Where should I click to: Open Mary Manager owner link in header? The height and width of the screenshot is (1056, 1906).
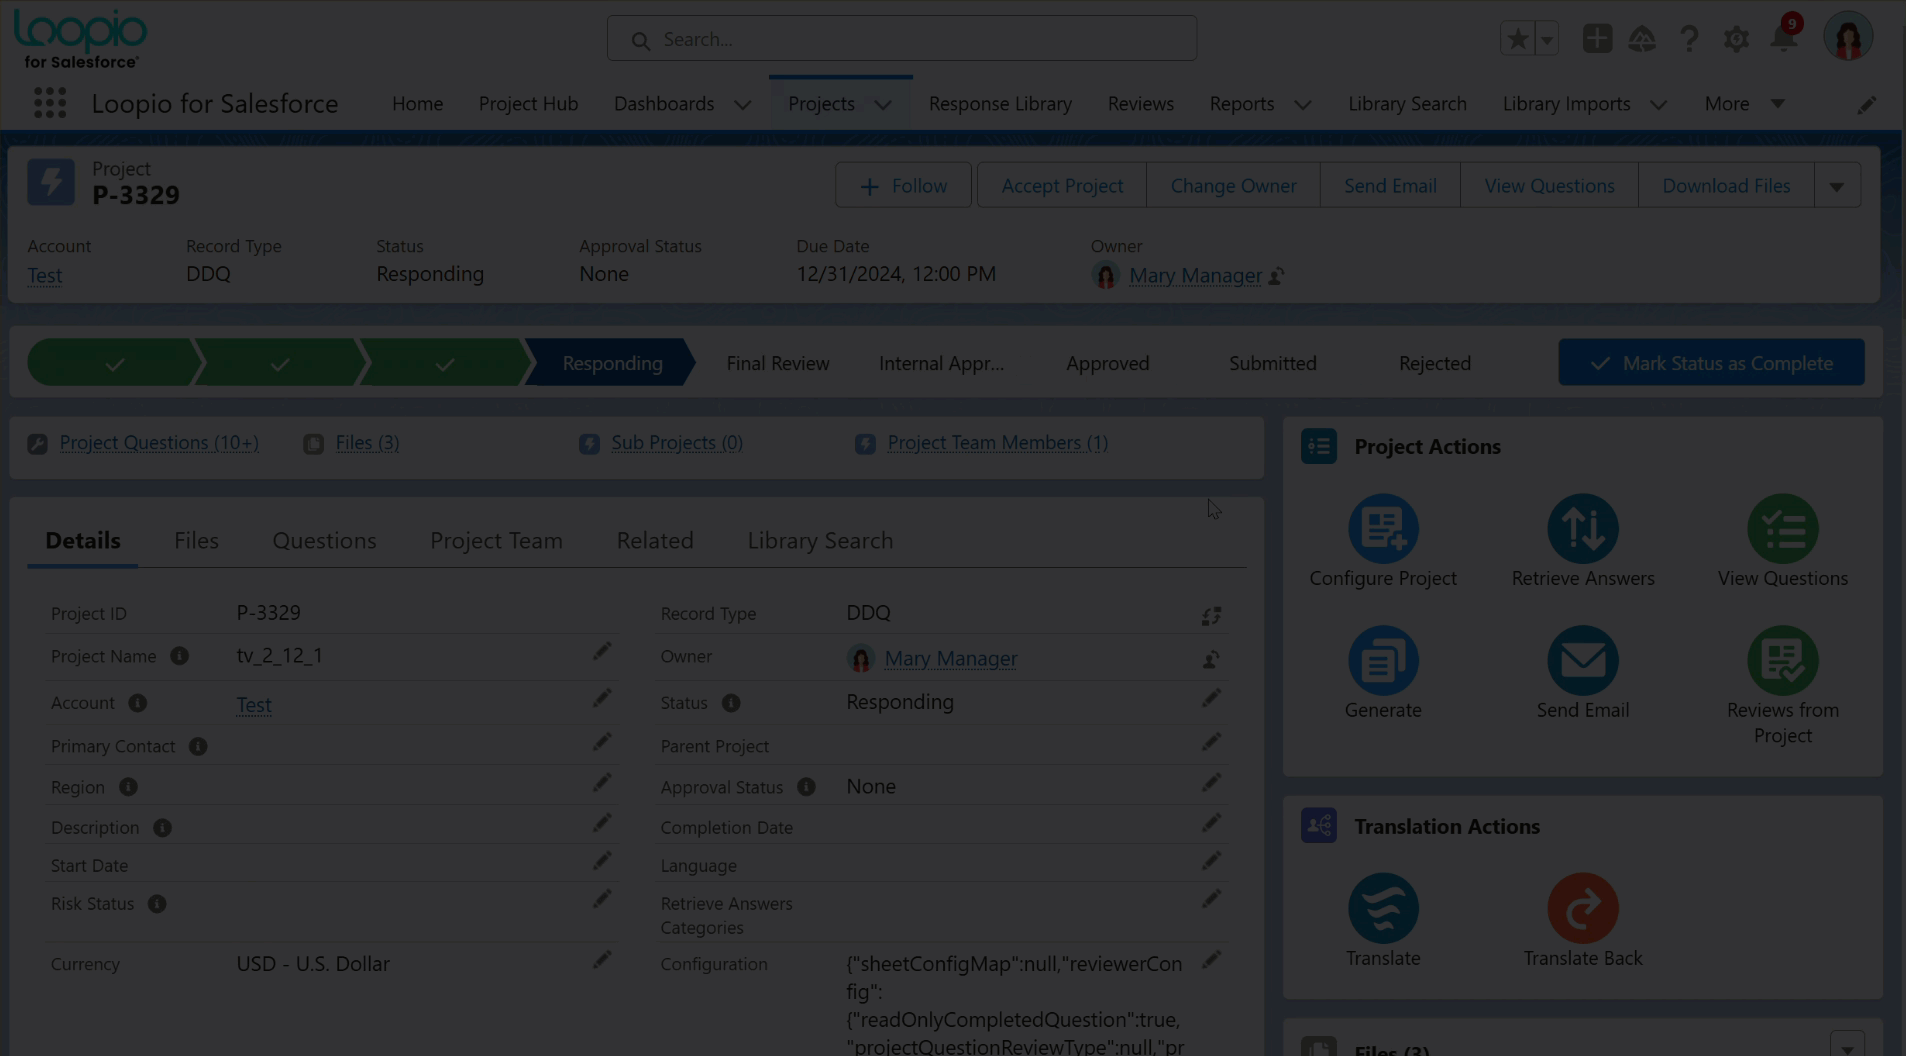pos(1195,276)
